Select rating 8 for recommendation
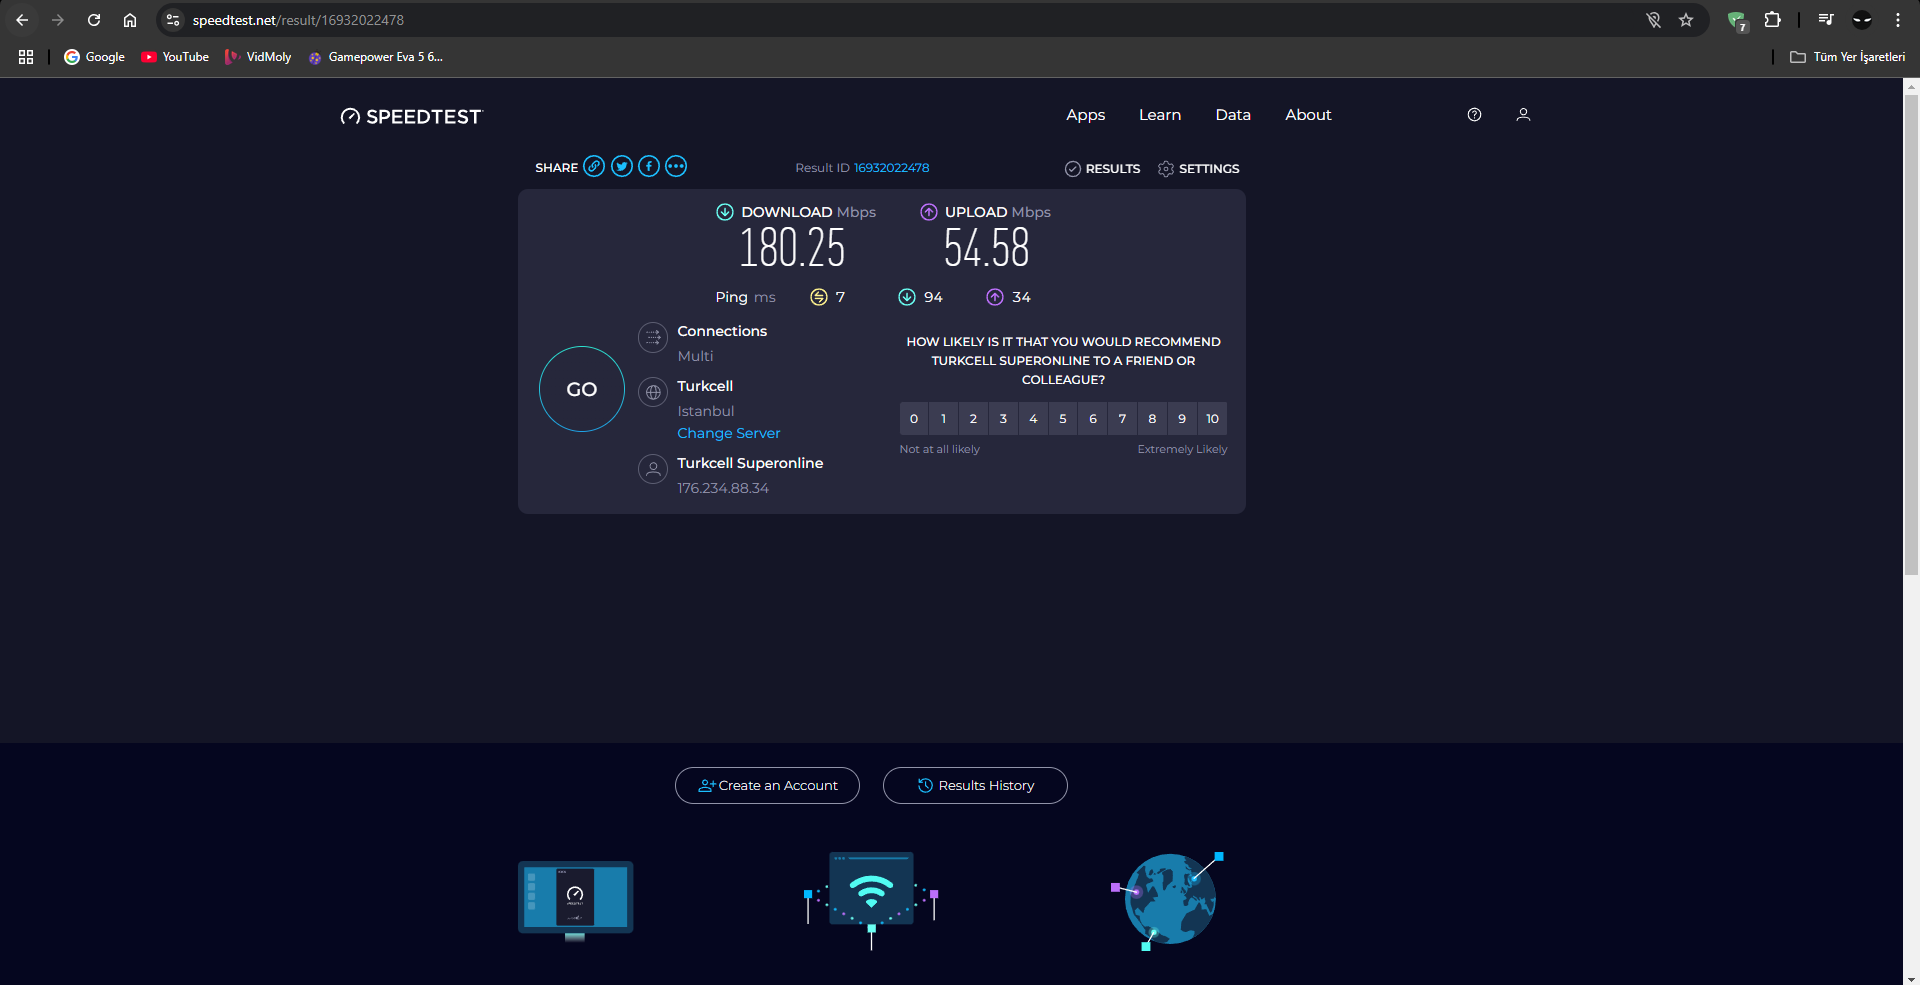This screenshot has height=985, width=1920. (x=1152, y=419)
